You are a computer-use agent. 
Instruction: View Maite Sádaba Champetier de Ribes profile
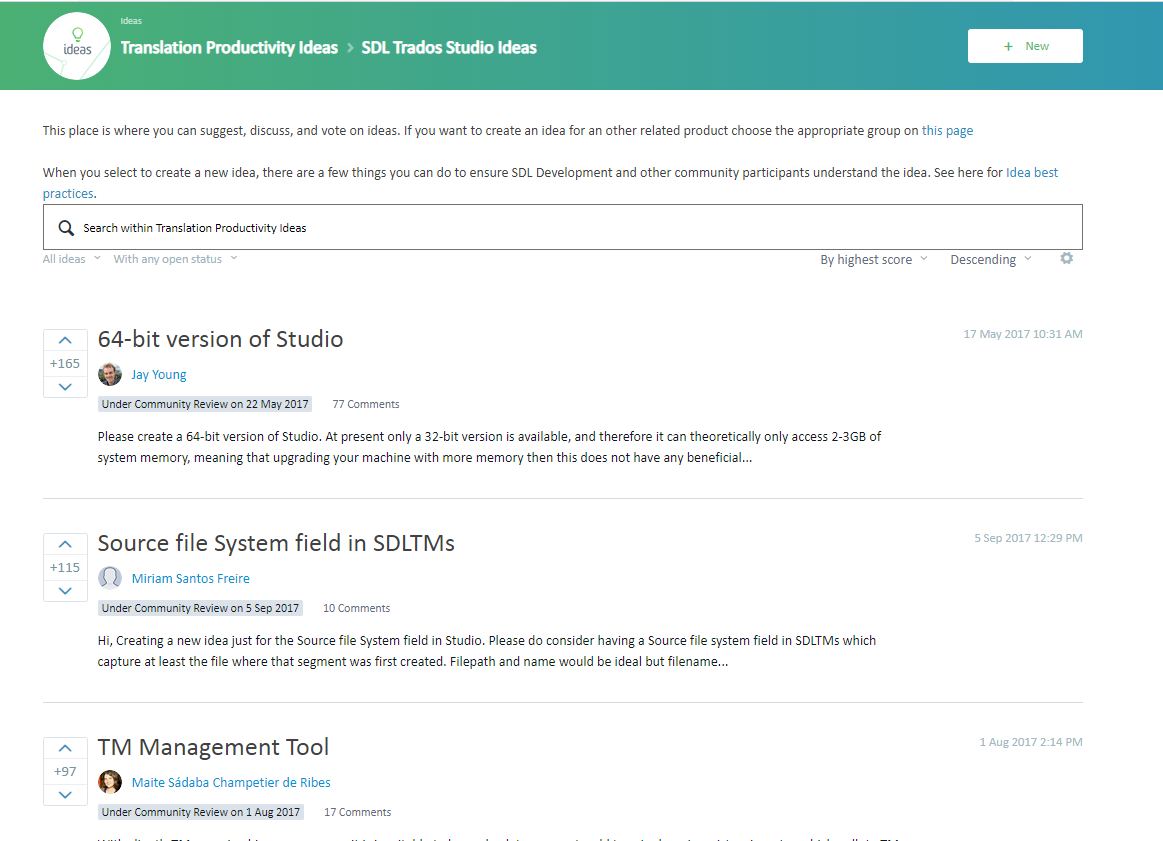(231, 782)
